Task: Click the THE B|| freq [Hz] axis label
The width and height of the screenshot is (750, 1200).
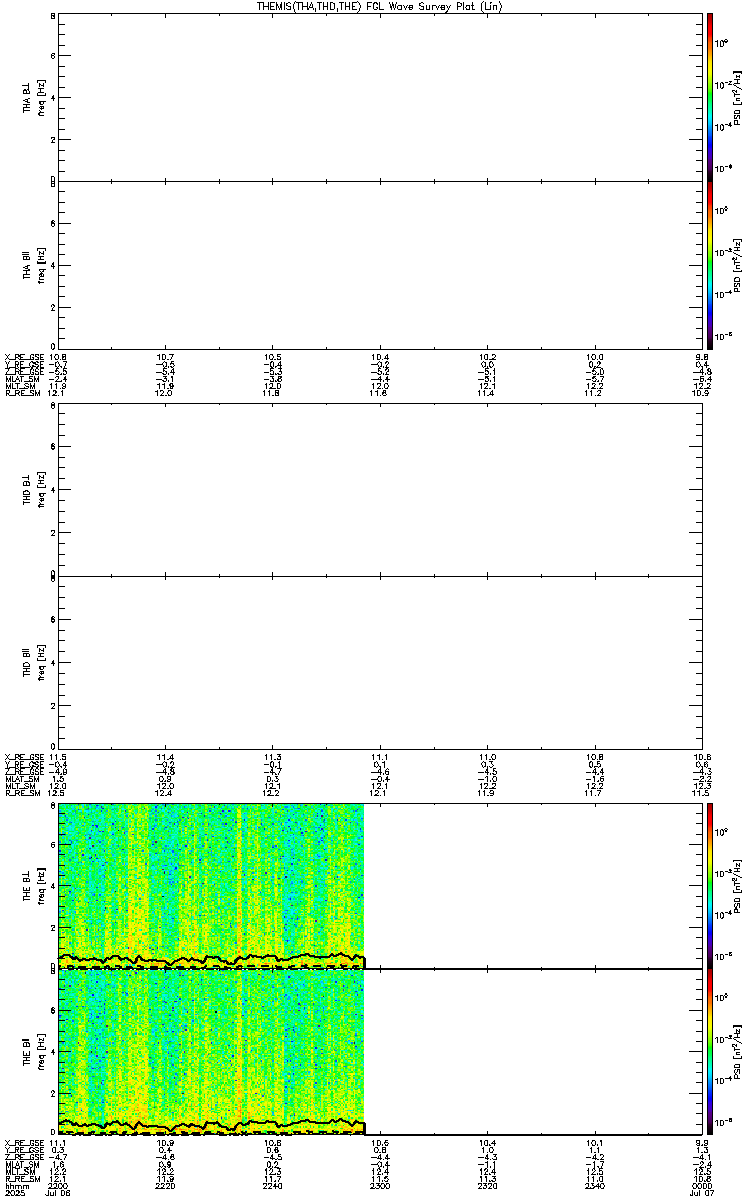Action: pyautogui.click(x=40, y=1051)
